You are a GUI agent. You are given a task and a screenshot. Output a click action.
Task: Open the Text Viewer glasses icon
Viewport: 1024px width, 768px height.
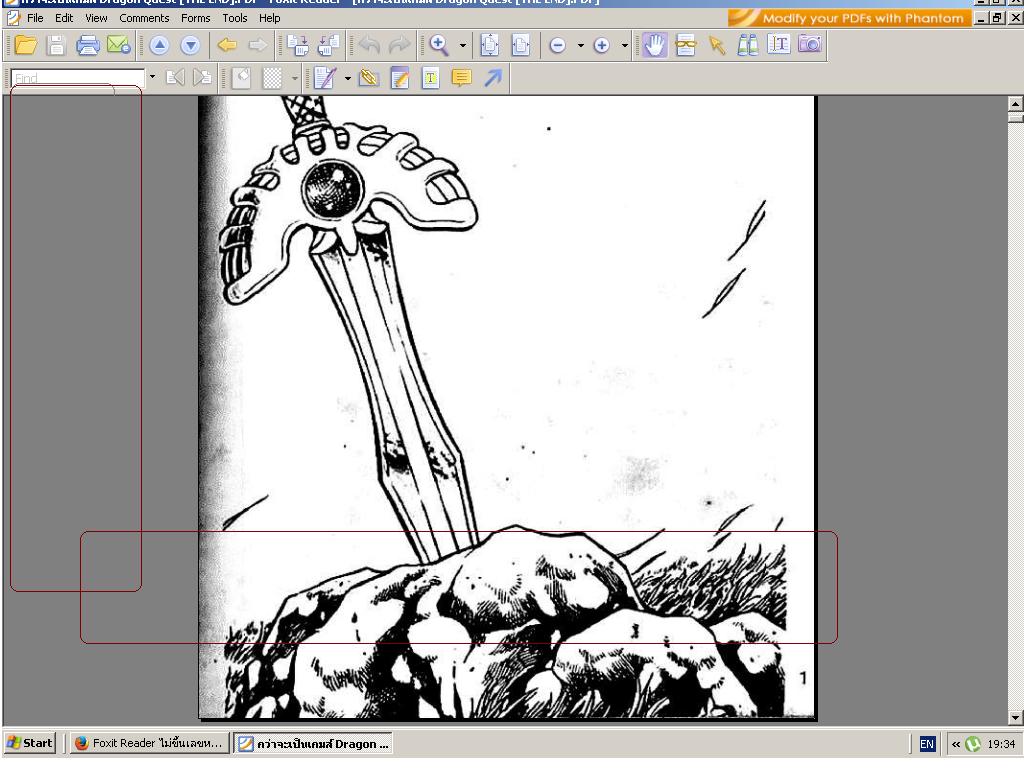(x=686, y=45)
